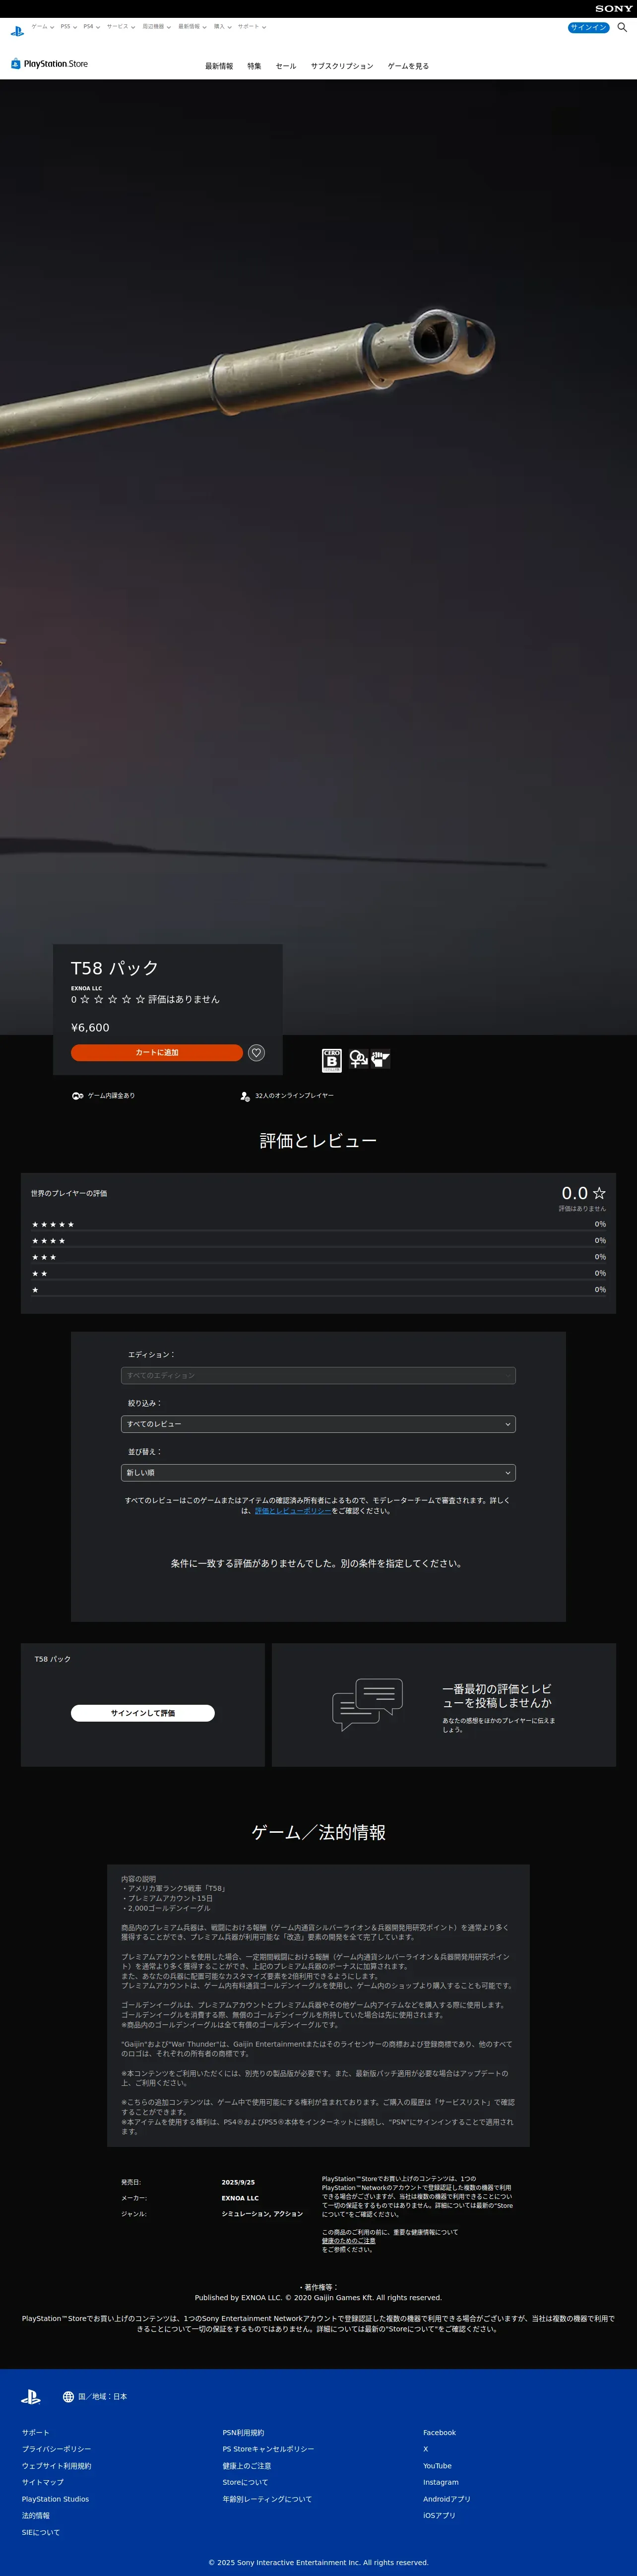Click the footer PlayStation logo
637x2576 pixels.
click(x=31, y=2396)
